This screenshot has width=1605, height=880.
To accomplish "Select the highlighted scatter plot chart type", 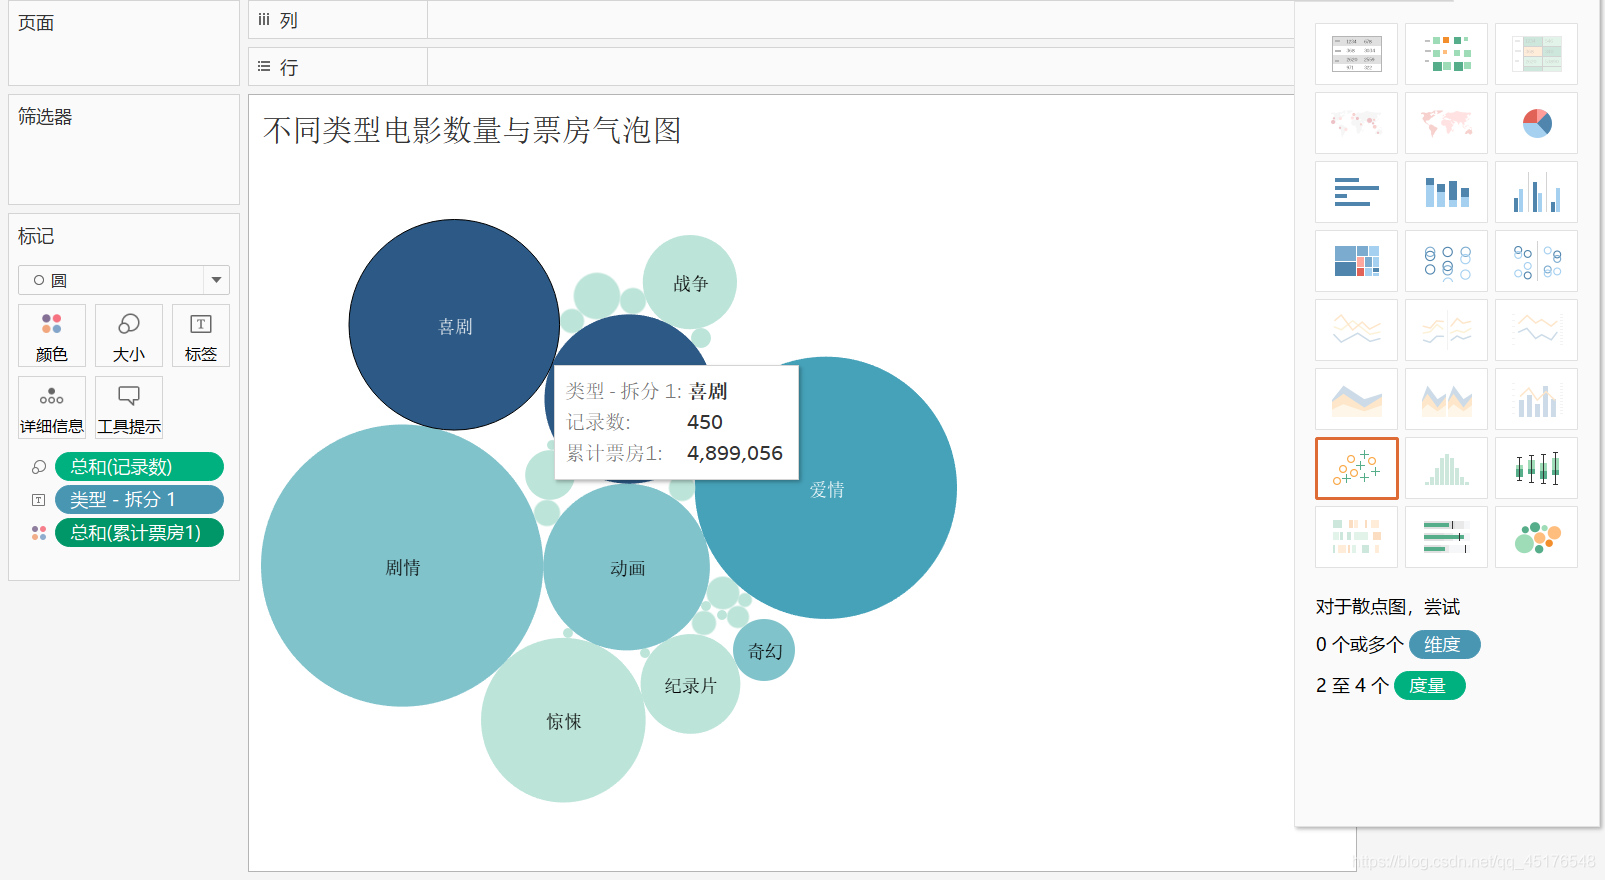I will [x=1356, y=468].
